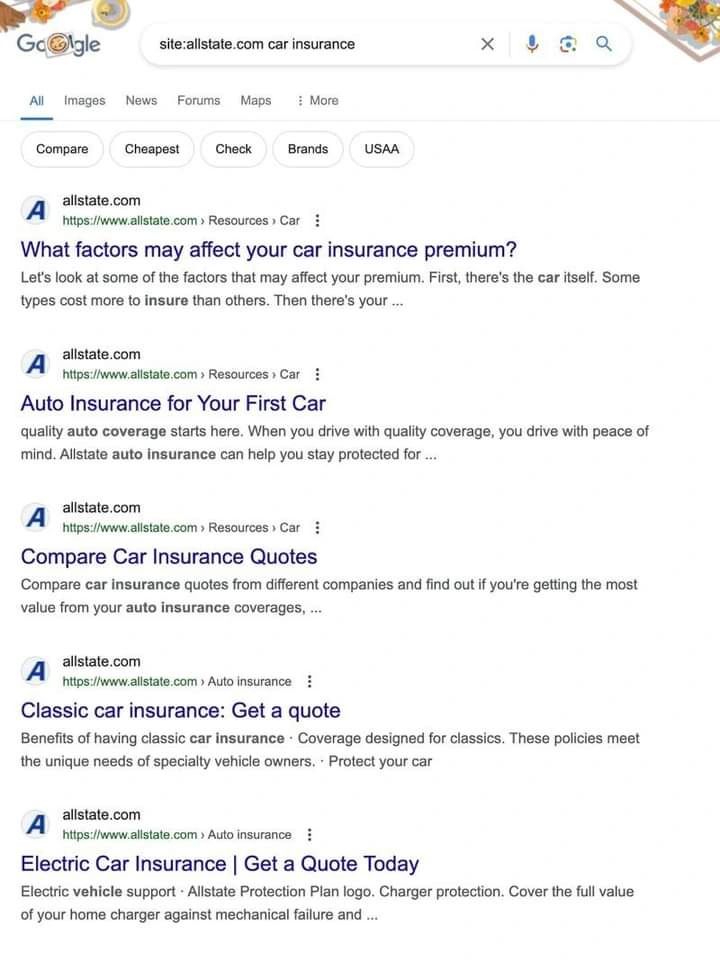Open the 'Electric Car Insurance | Get a Quote Today' result
Screen dimensions: 720x961
(219, 864)
